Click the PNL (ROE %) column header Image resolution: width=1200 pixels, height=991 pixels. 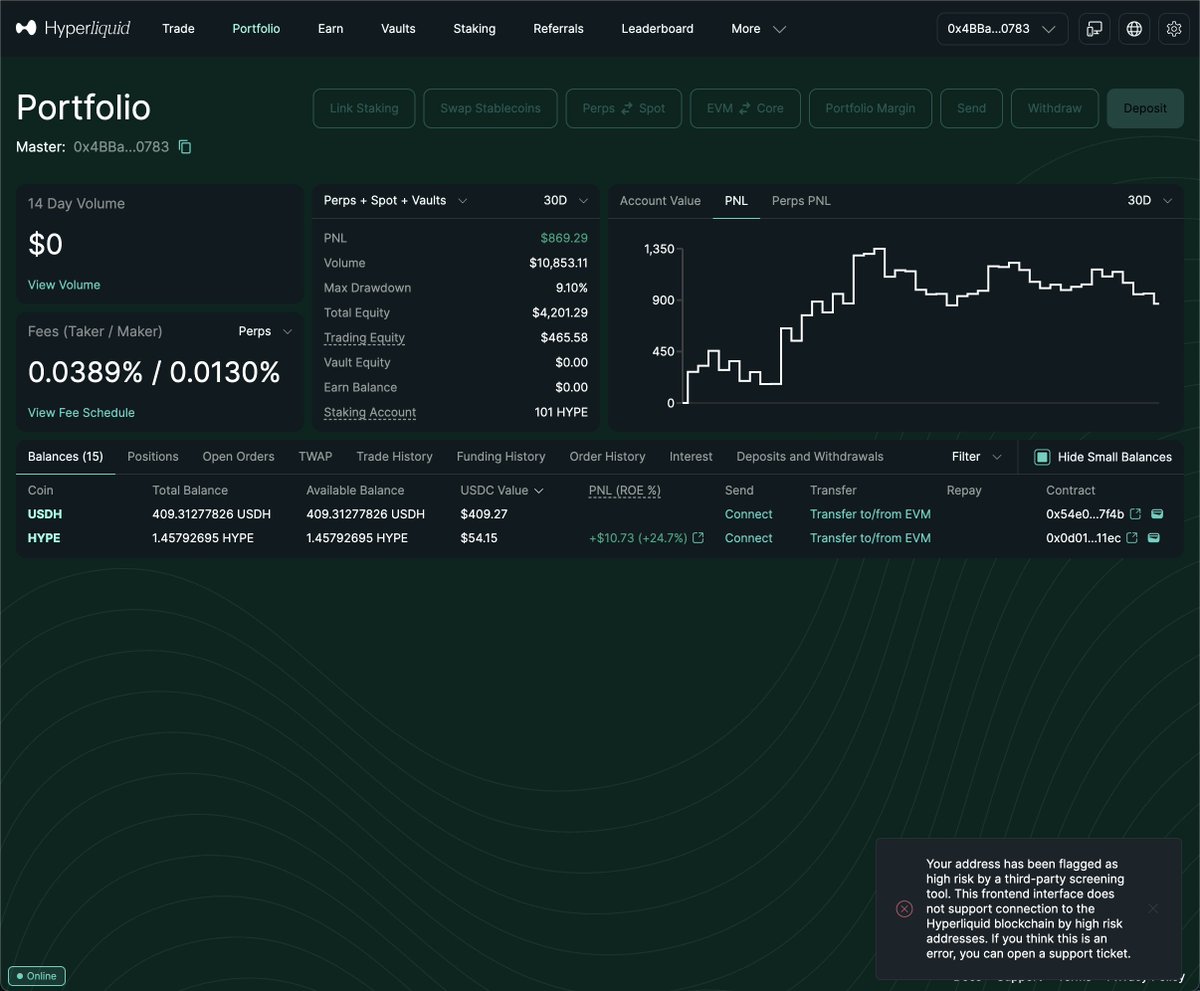point(624,490)
